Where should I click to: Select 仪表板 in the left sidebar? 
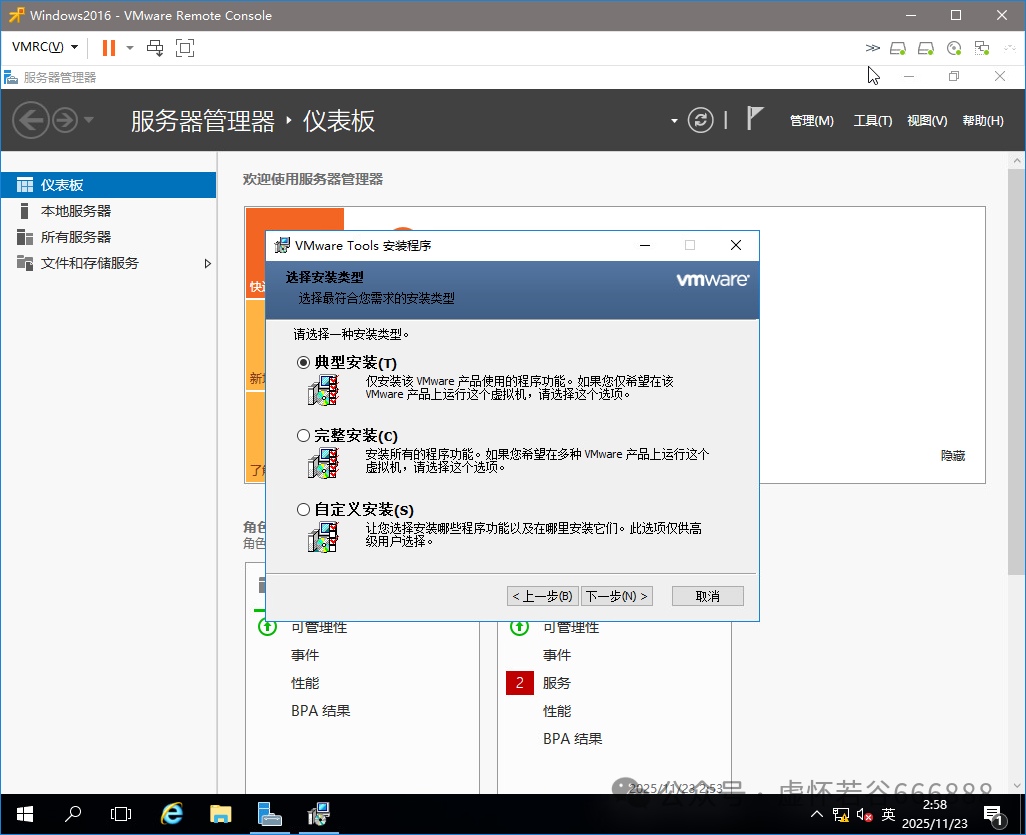pos(109,185)
